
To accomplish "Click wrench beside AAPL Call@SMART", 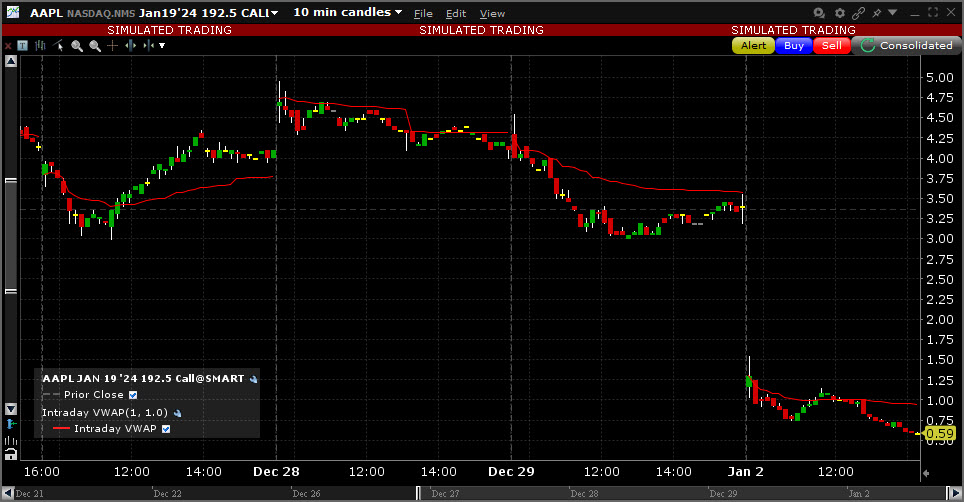I will pos(253,379).
